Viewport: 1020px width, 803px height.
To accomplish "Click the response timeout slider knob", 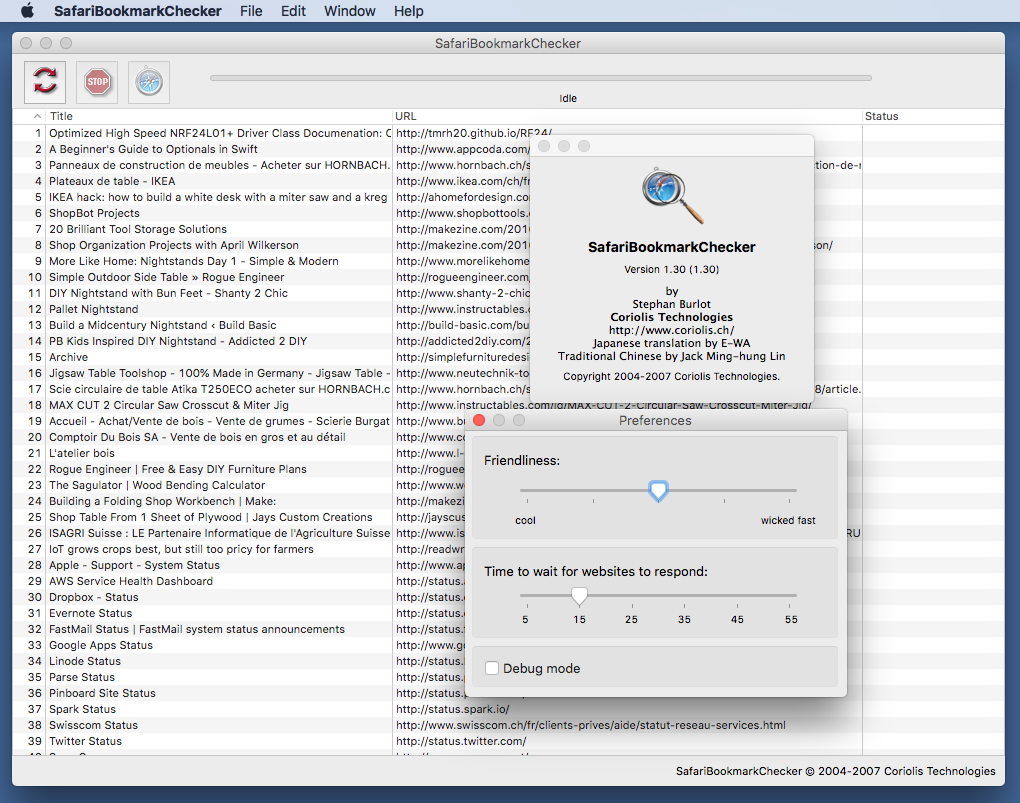I will coord(579,596).
